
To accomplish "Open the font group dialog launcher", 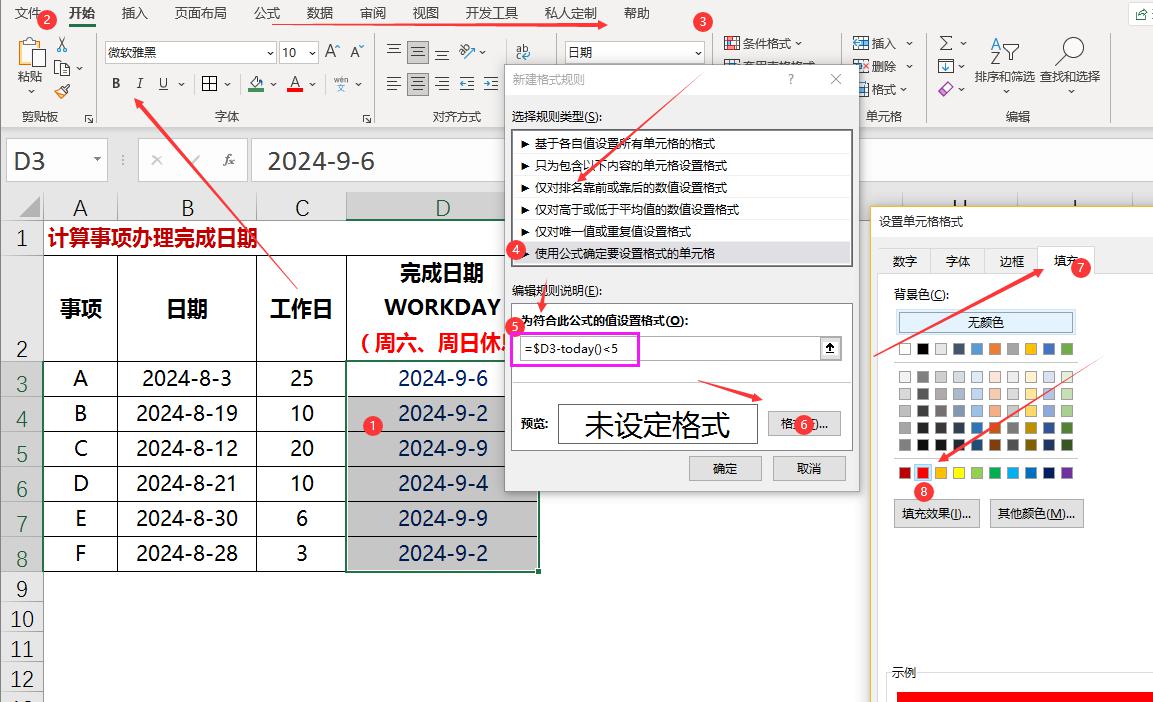I will click(x=366, y=118).
